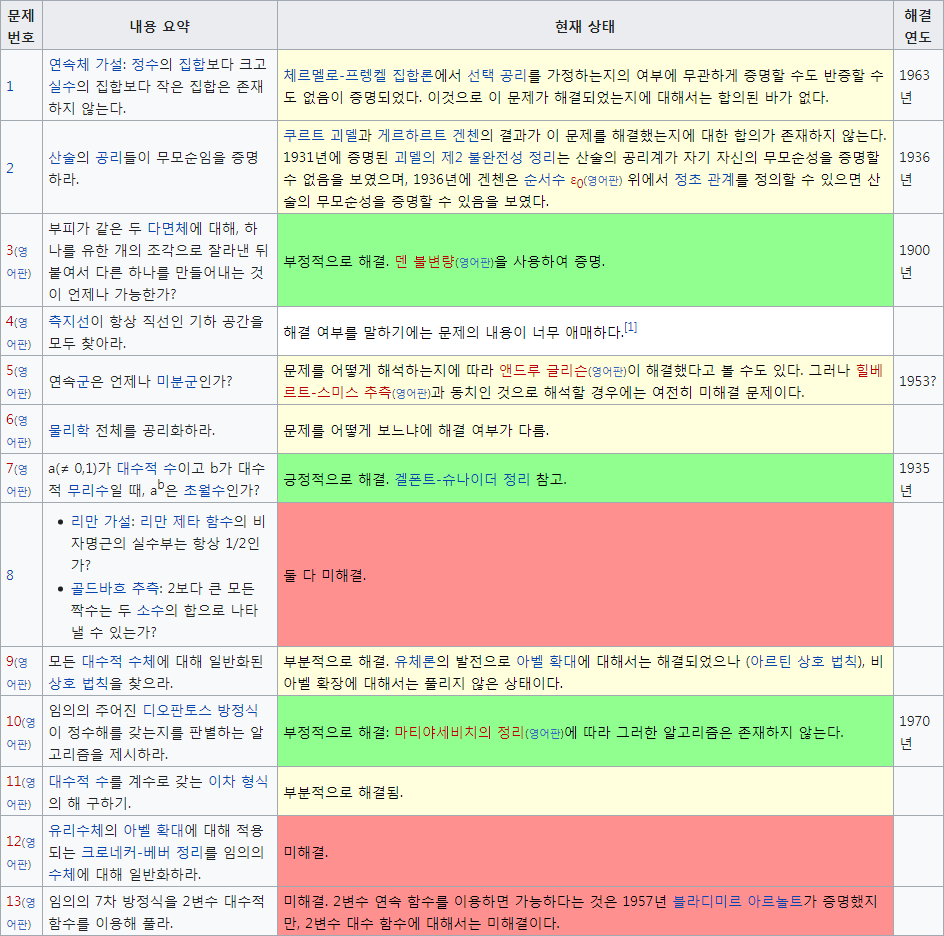Open the 쿠르트 괴델 link
This screenshot has width=944, height=936.
click(x=320, y=135)
